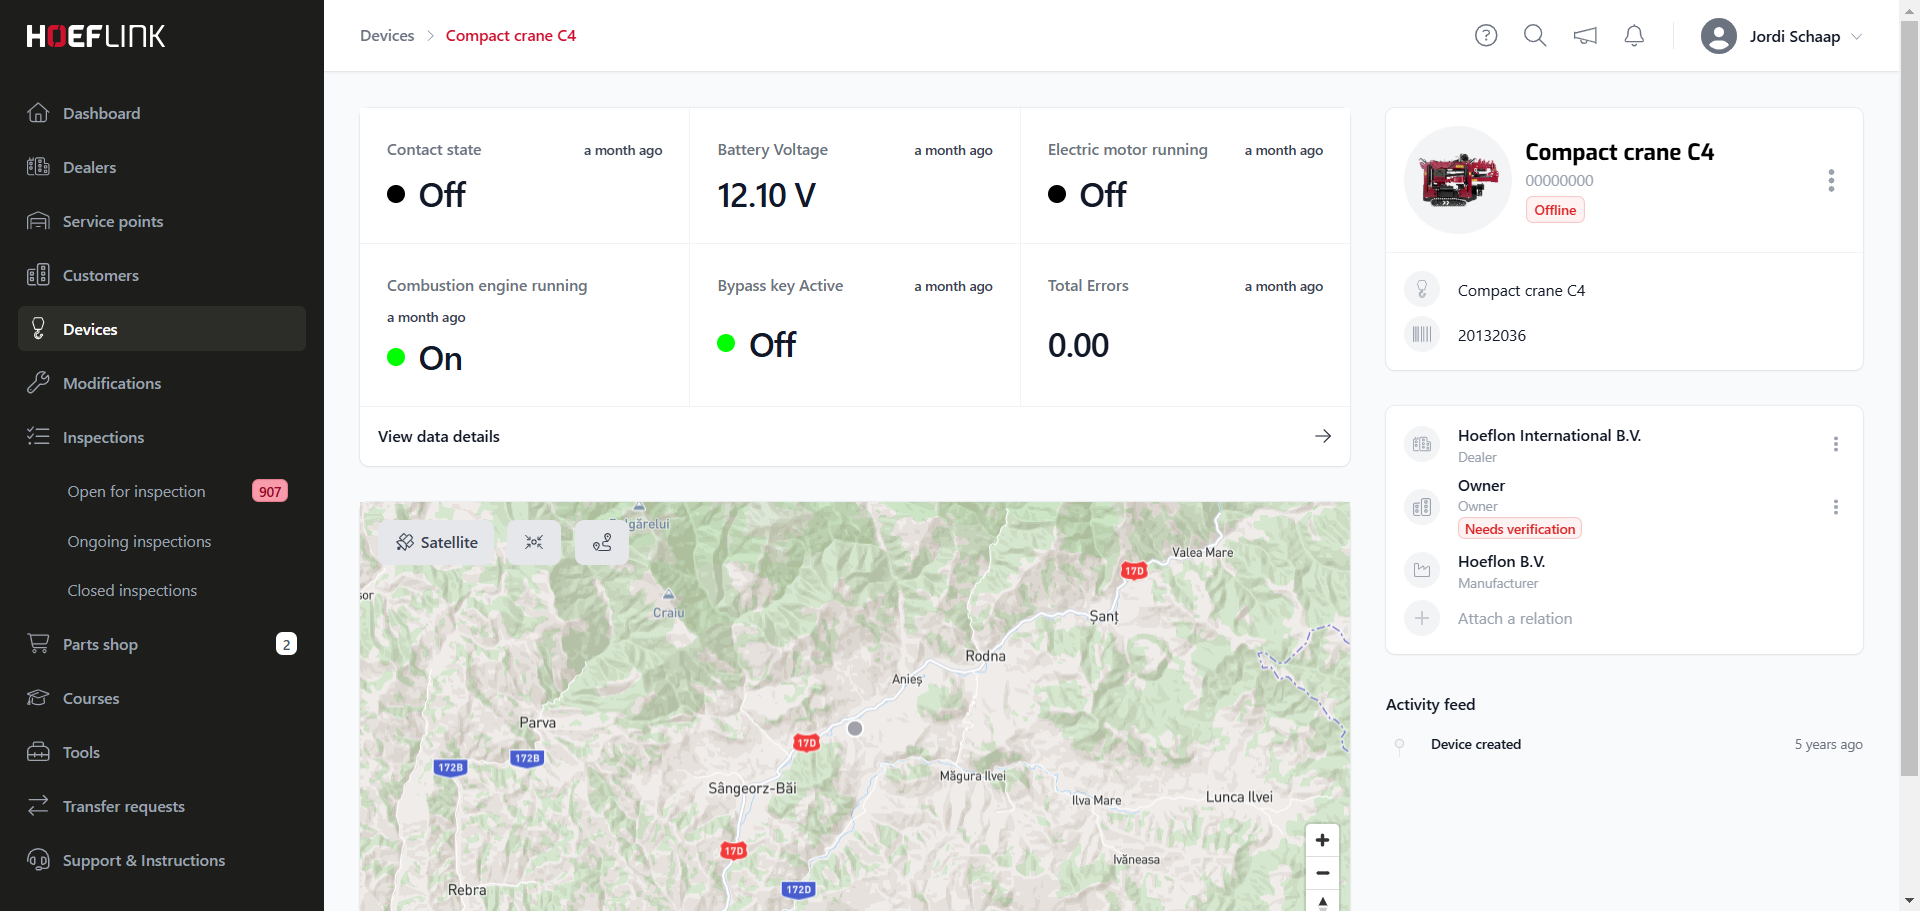Zoom in on the map
Viewport: 1920px width, 911px height.
point(1322,840)
